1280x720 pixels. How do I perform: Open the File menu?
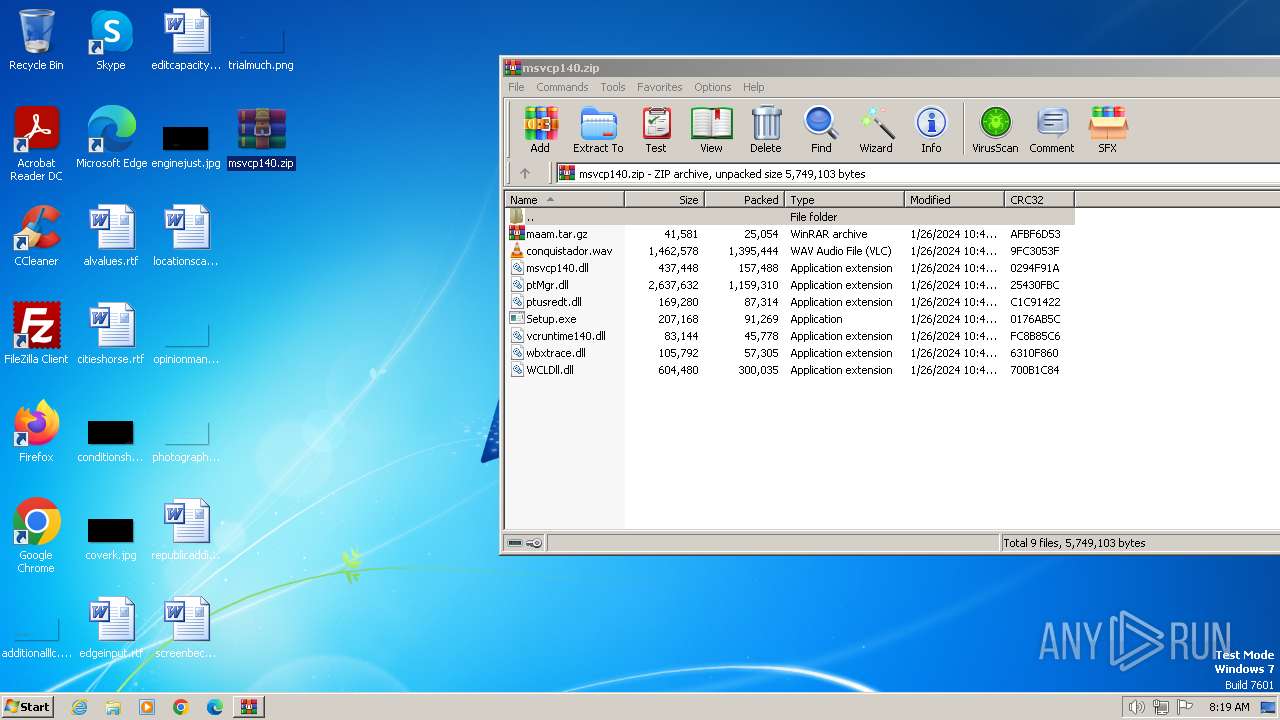[516, 87]
